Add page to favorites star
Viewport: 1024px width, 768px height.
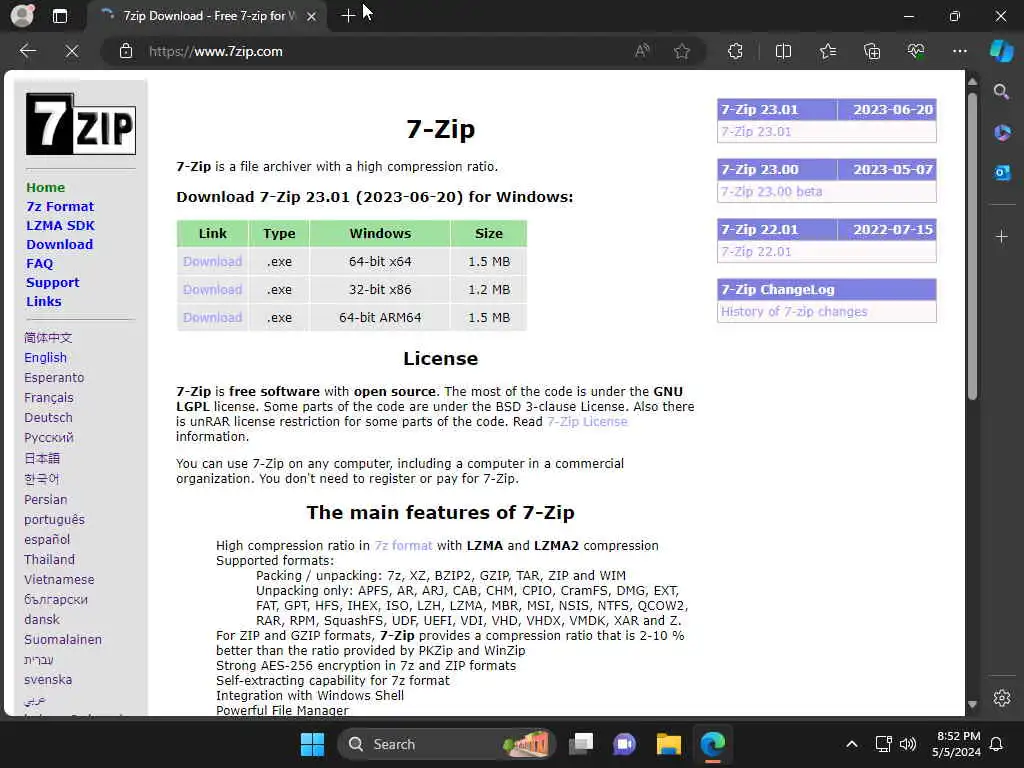[x=682, y=51]
